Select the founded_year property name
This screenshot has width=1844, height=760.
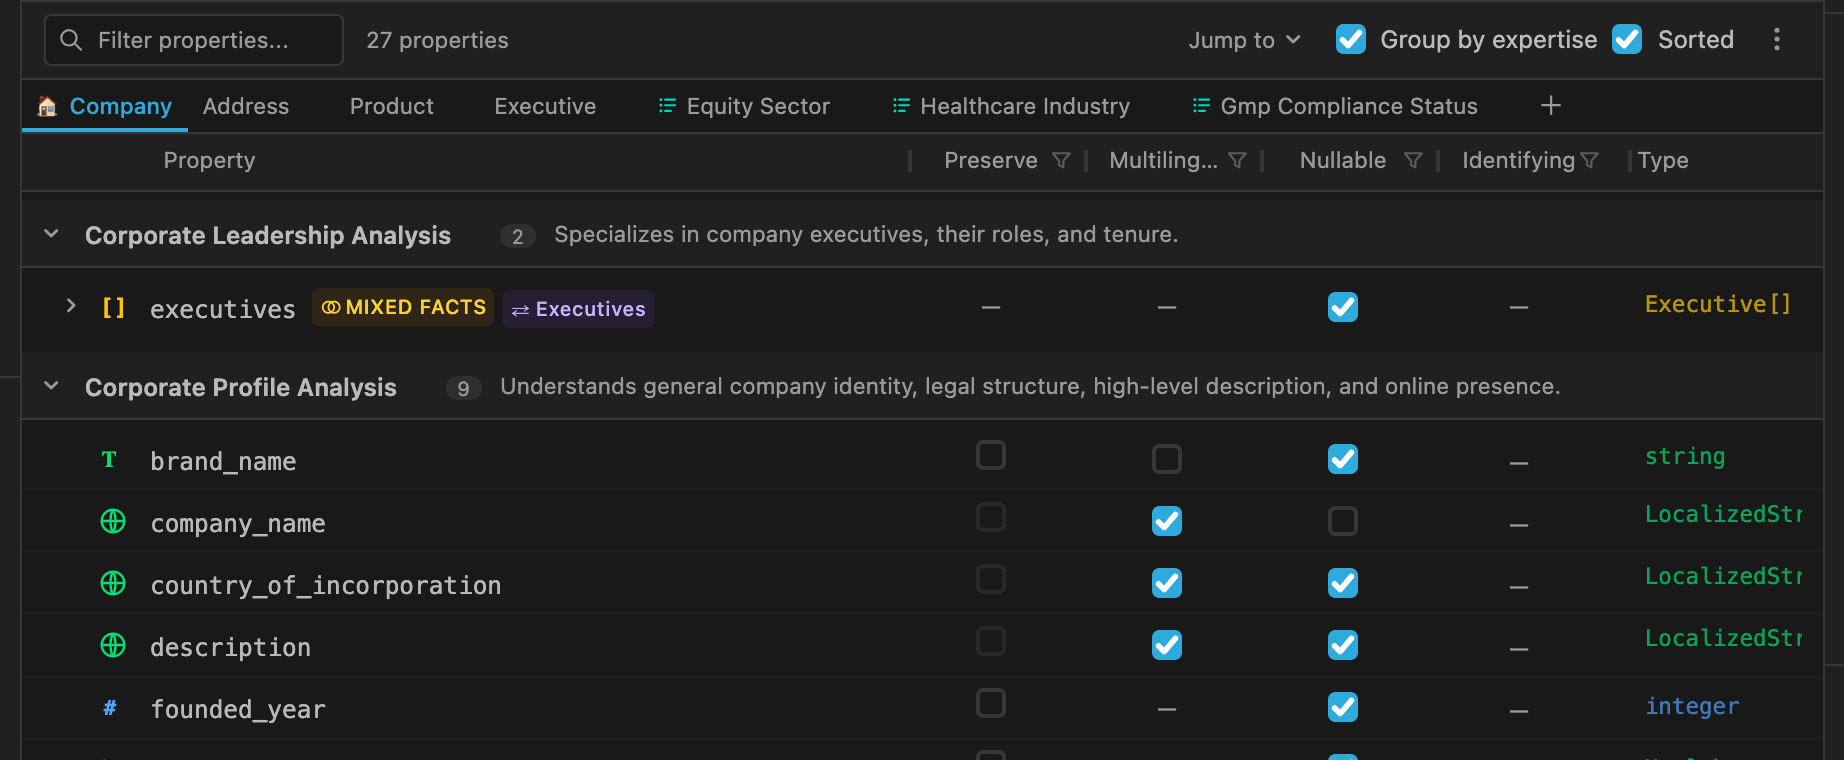[238, 709]
